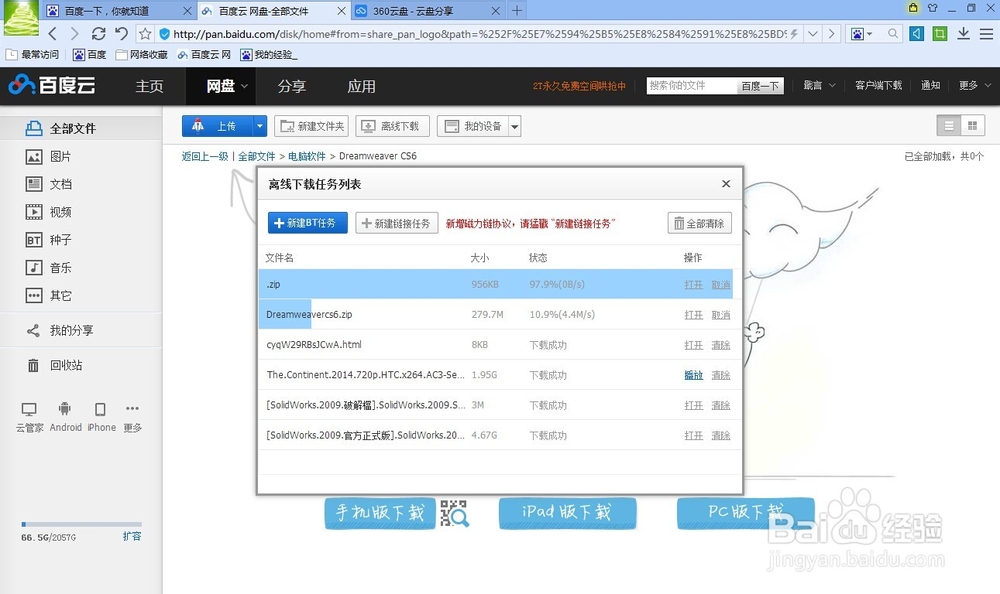Click the browser URL address field
The width and height of the screenshot is (1000, 594).
[478, 34]
